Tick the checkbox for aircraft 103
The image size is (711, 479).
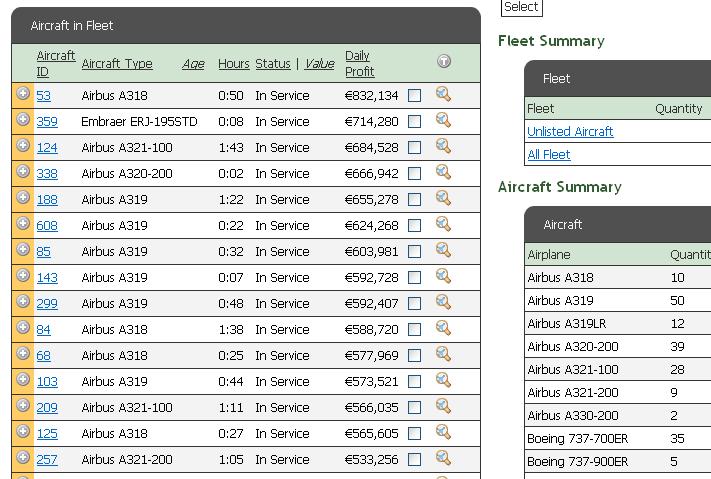[414, 382]
